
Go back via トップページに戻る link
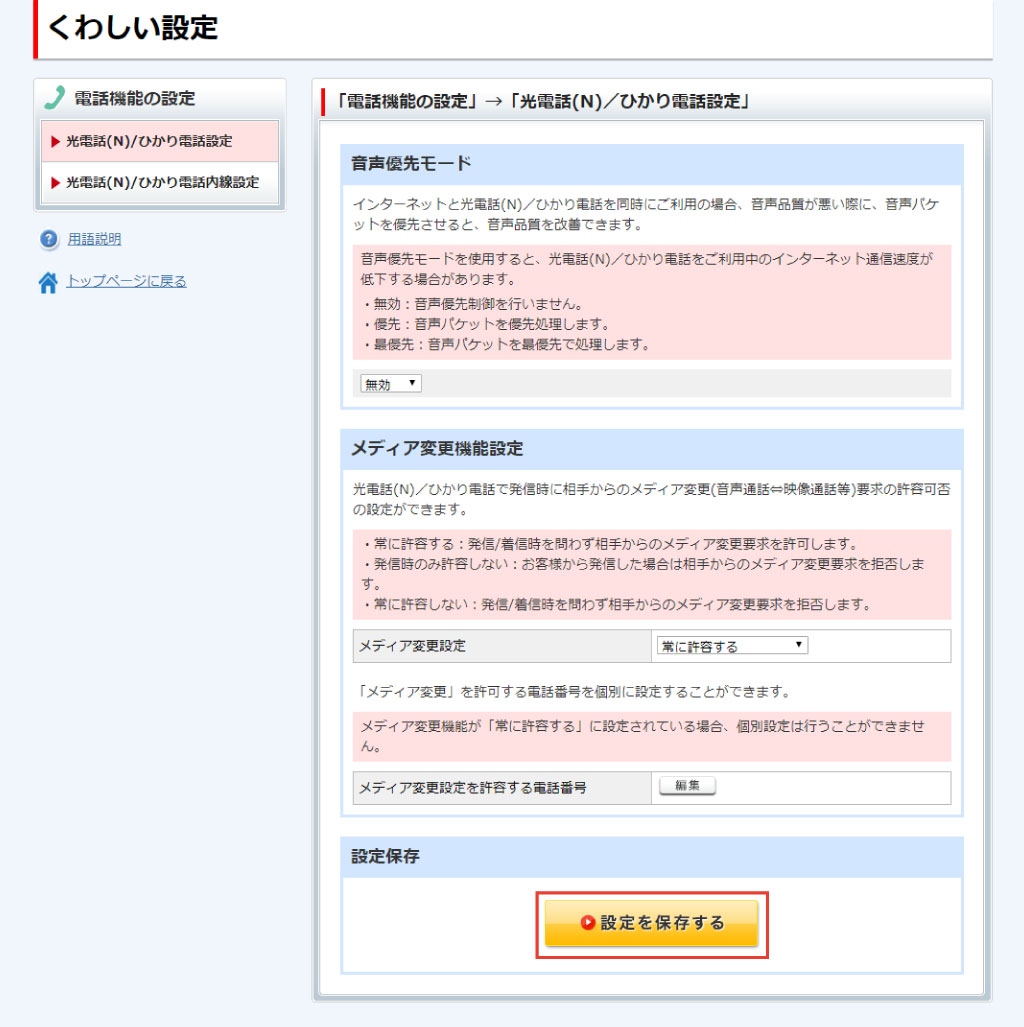coord(126,282)
